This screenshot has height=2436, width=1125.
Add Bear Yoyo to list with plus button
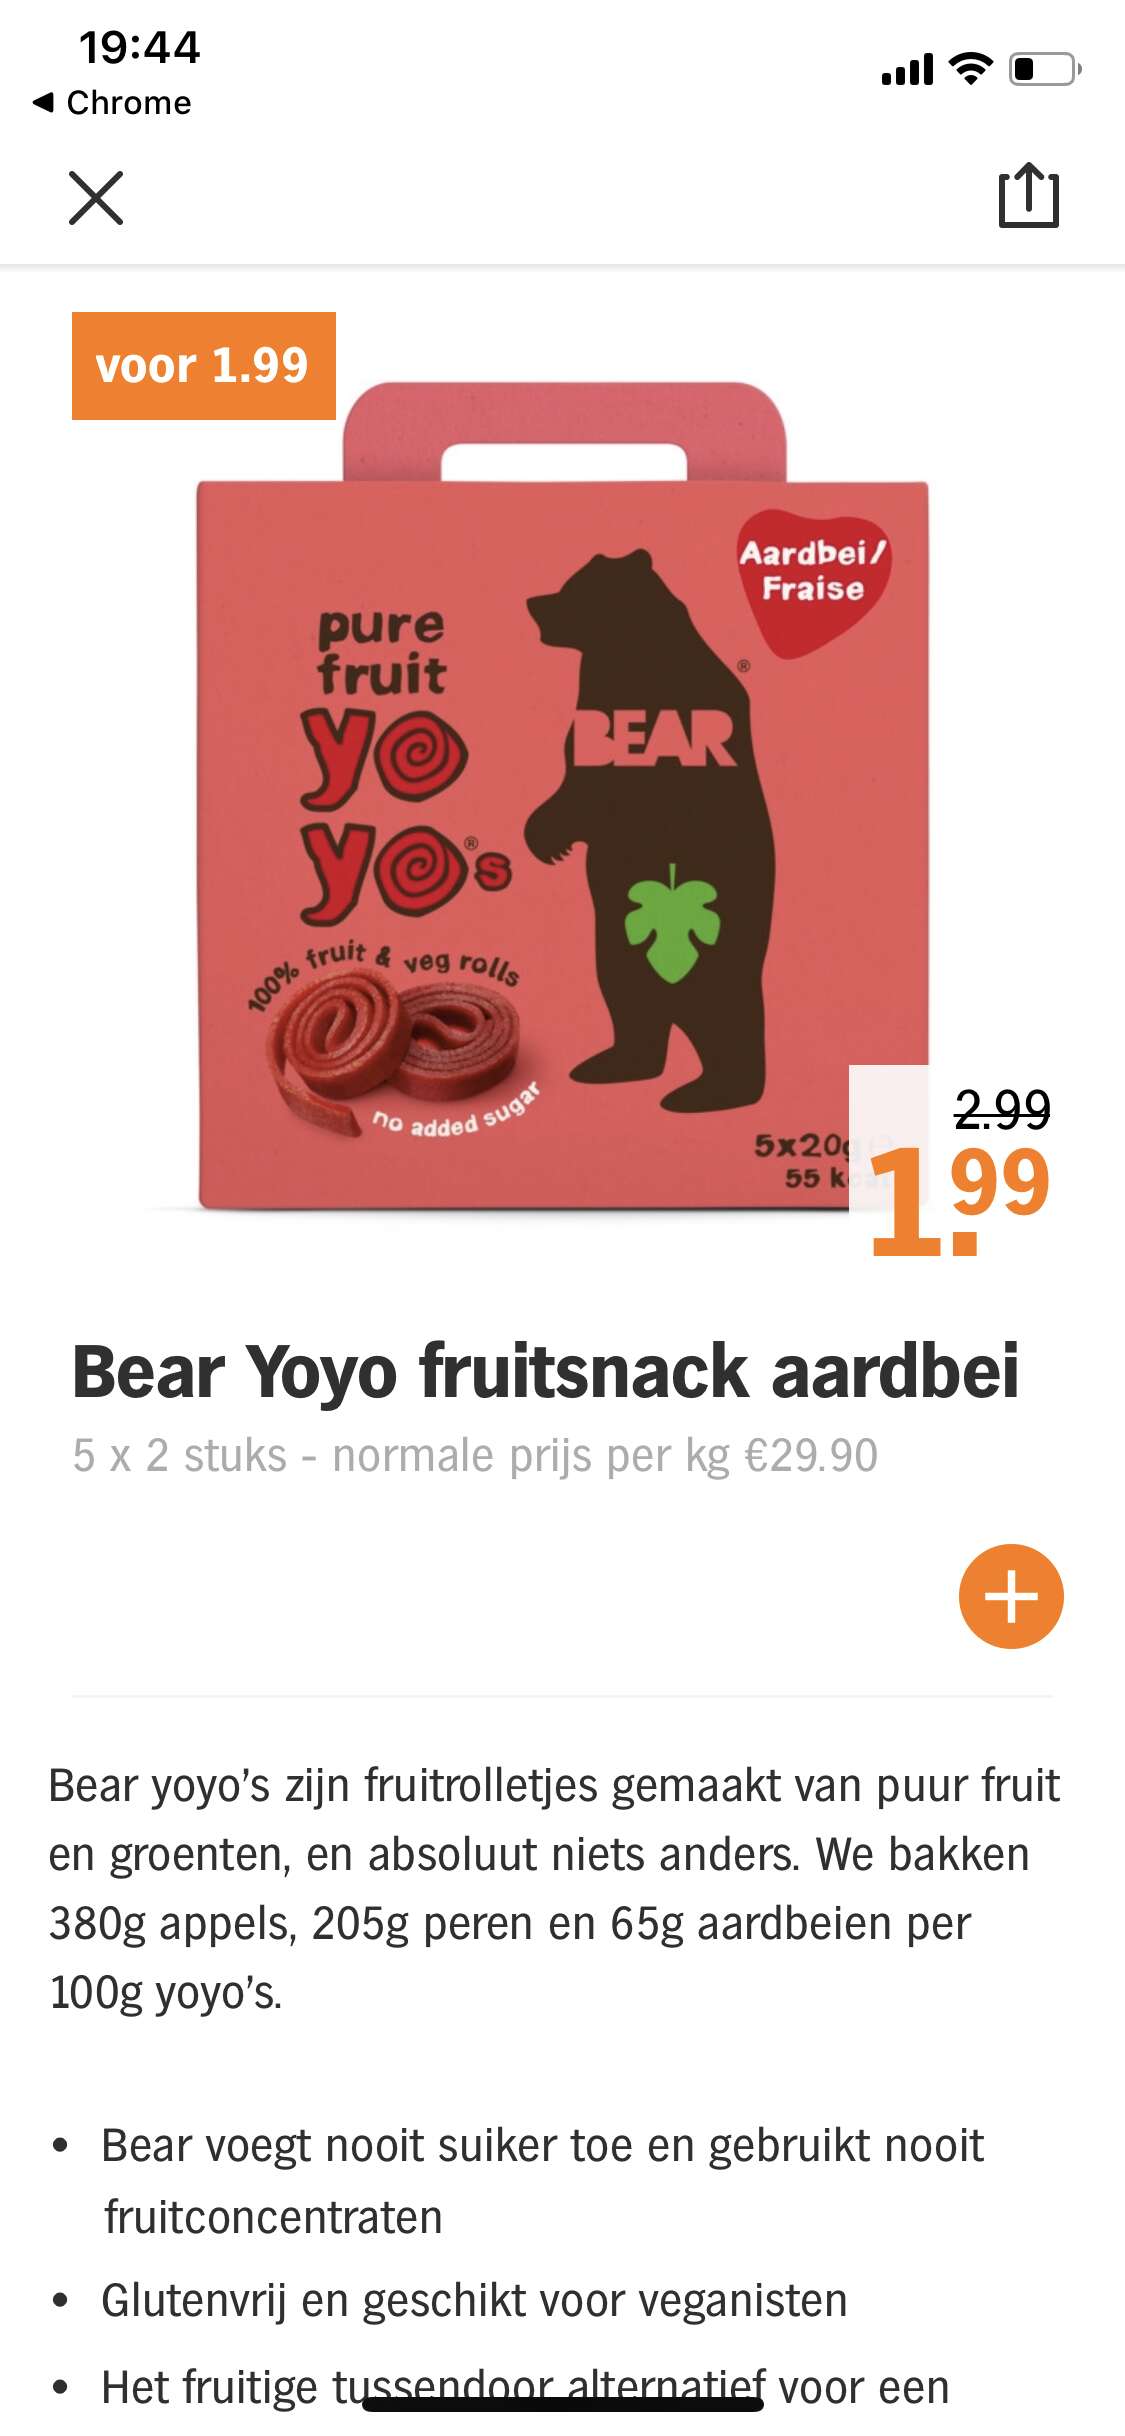[1011, 1596]
